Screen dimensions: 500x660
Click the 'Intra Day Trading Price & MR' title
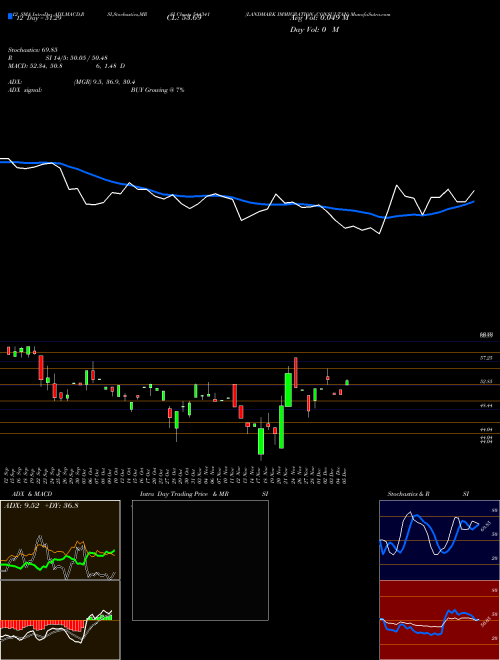coord(184,494)
